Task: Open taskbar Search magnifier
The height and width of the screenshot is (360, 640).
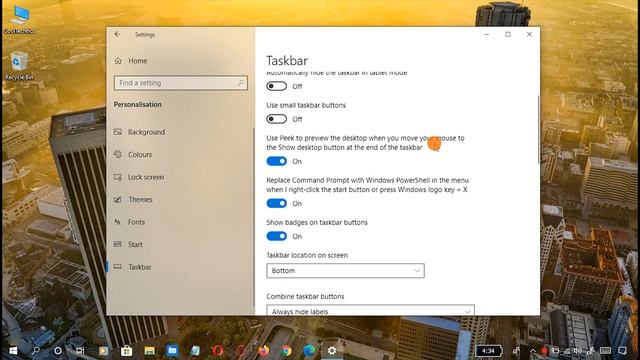Action: pos(36,351)
